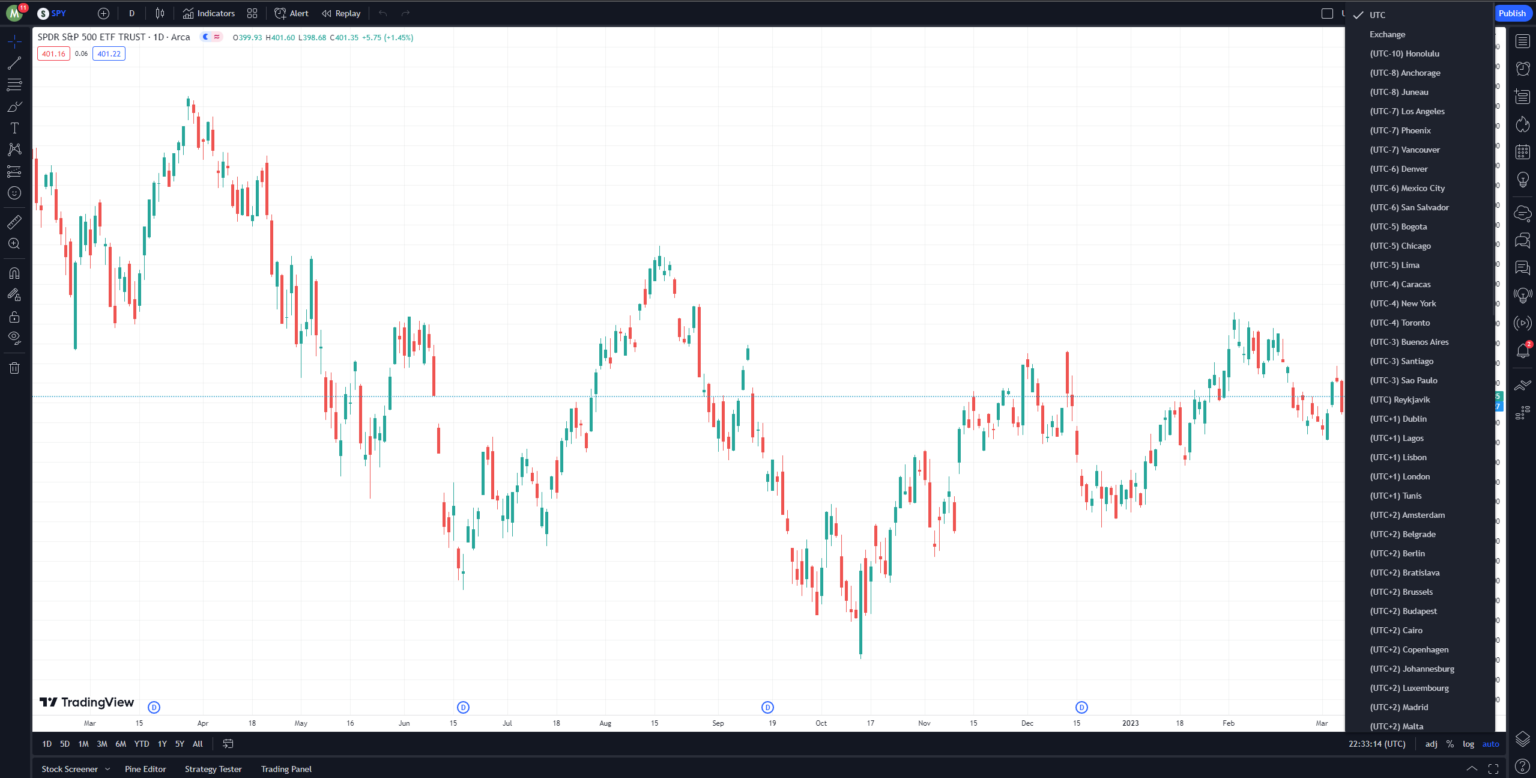Click the Publish button
The width and height of the screenshot is (1536, 778).
(x=1511, y=13)
